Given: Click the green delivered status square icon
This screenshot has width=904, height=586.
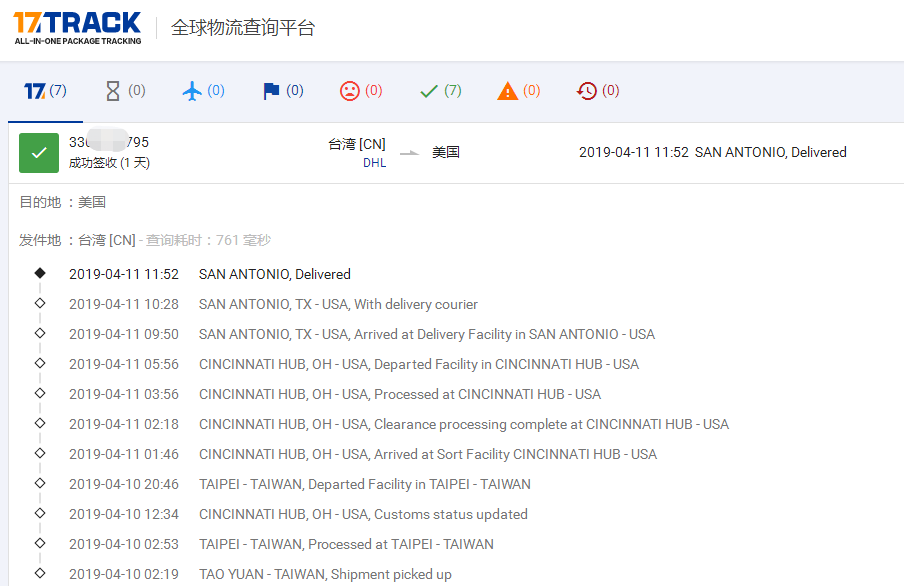Looking at the screenshot, I should click(38, 151).
